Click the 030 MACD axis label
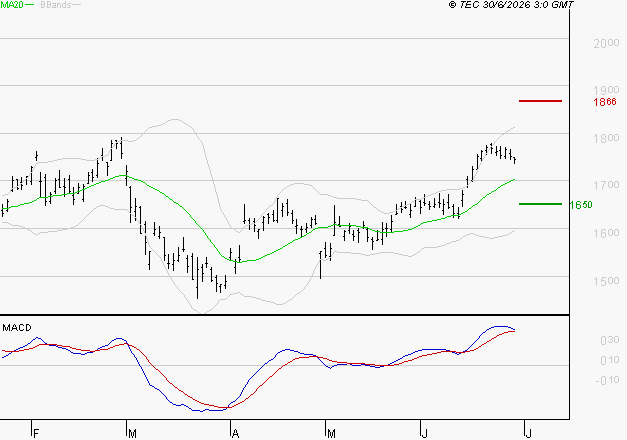Screen dimensions: 627x440 coord(610,340)
